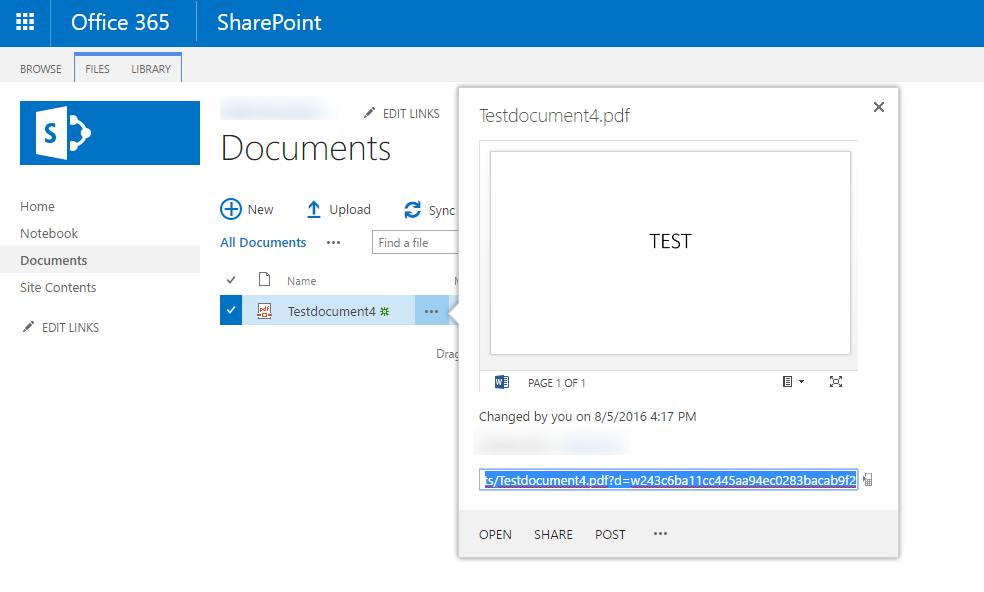The height and width of the screenshot is (592, 984).
Task: Click the top EDIT LINKS text
Action: point(411,114)
